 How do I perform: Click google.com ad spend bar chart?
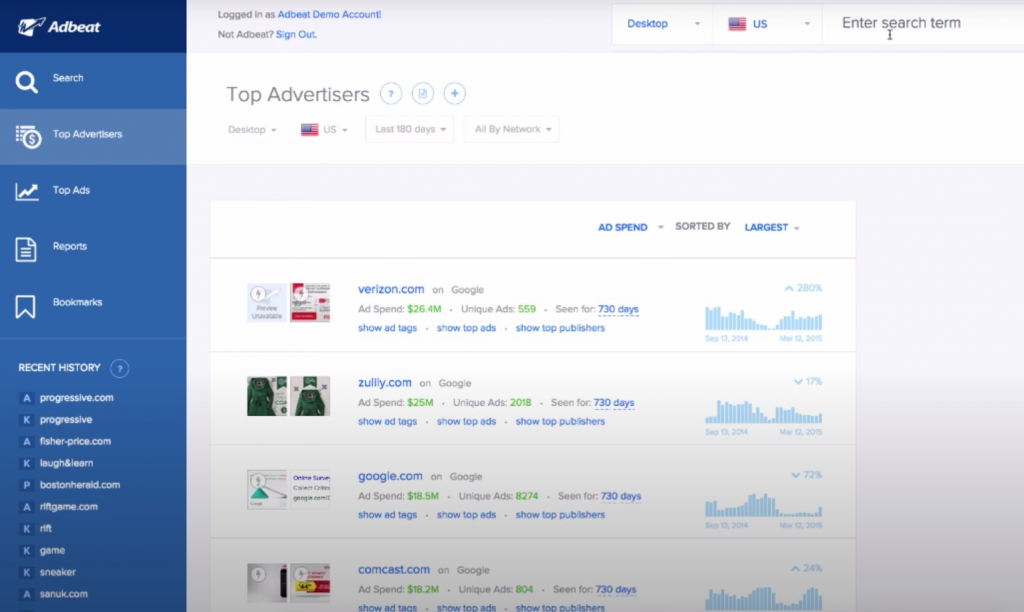(x=763, y=505)
